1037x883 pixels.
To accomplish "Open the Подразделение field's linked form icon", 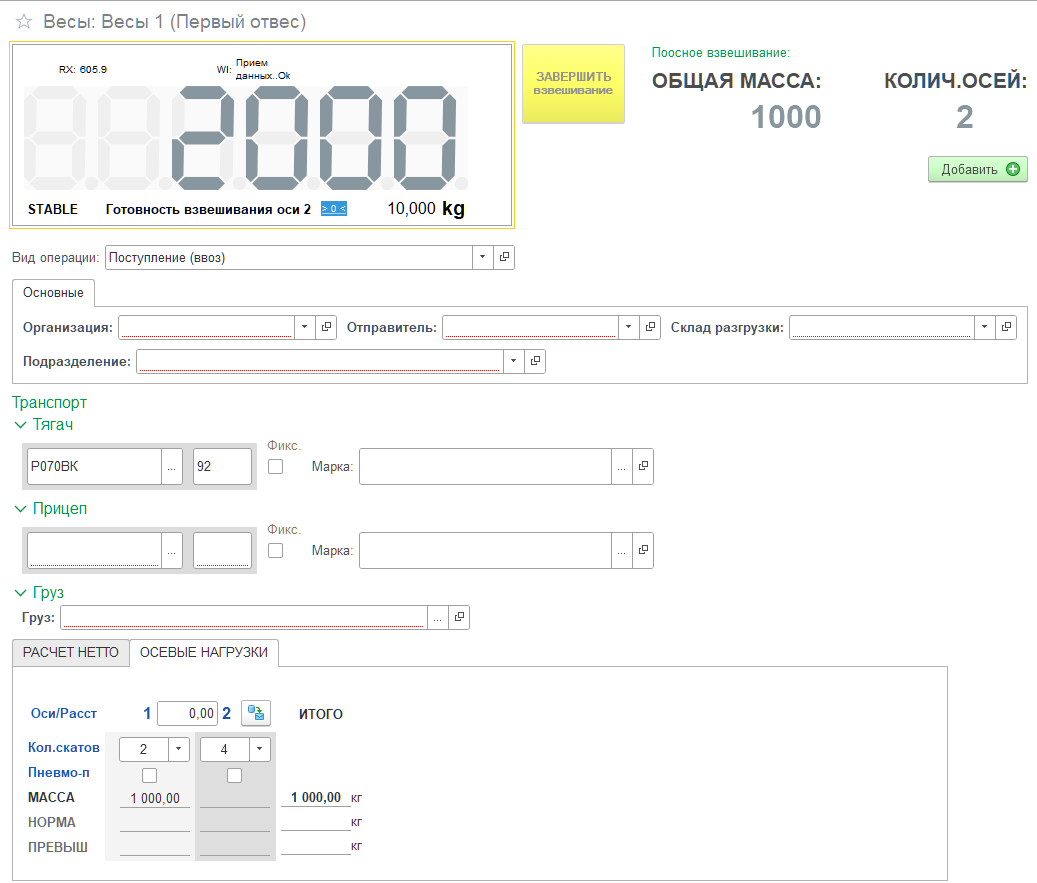I will 535,361.
